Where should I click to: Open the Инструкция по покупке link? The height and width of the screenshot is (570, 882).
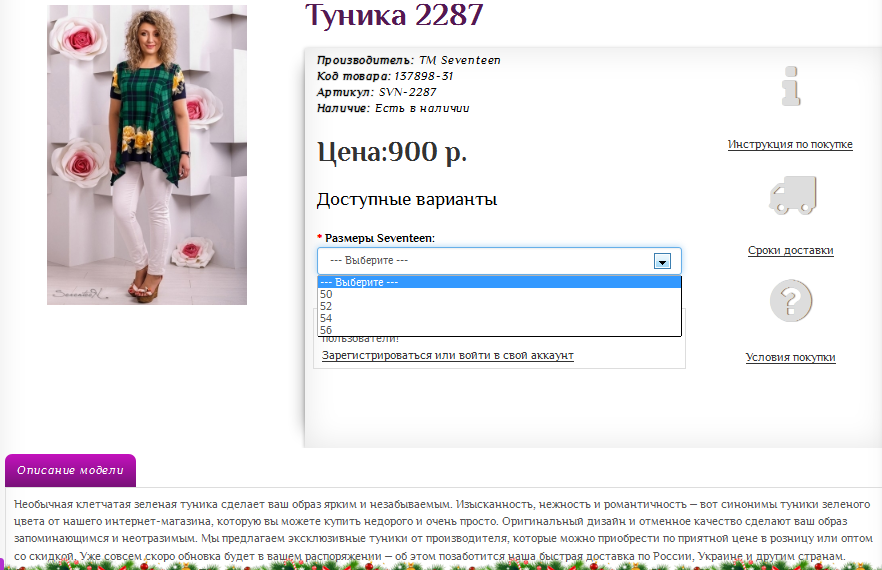[x=790, y=145]
